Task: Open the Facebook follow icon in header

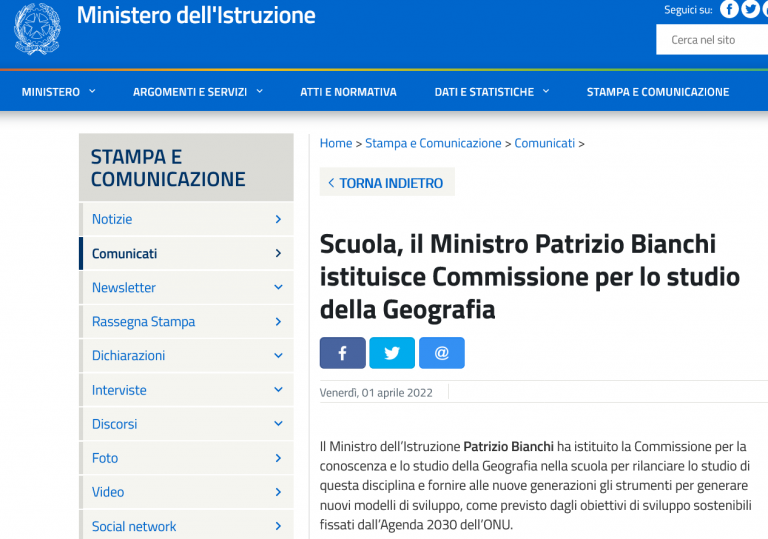Action: click(x=729, y=9)
